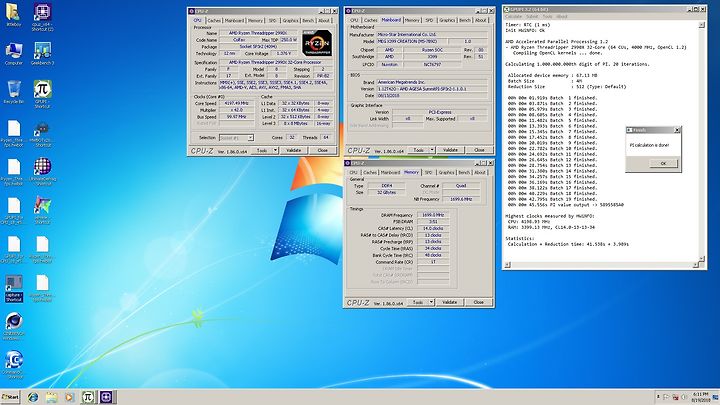Open Memory tab in Mainboard CPU-Z window
720x405 pixels.
tap(412, 20)
